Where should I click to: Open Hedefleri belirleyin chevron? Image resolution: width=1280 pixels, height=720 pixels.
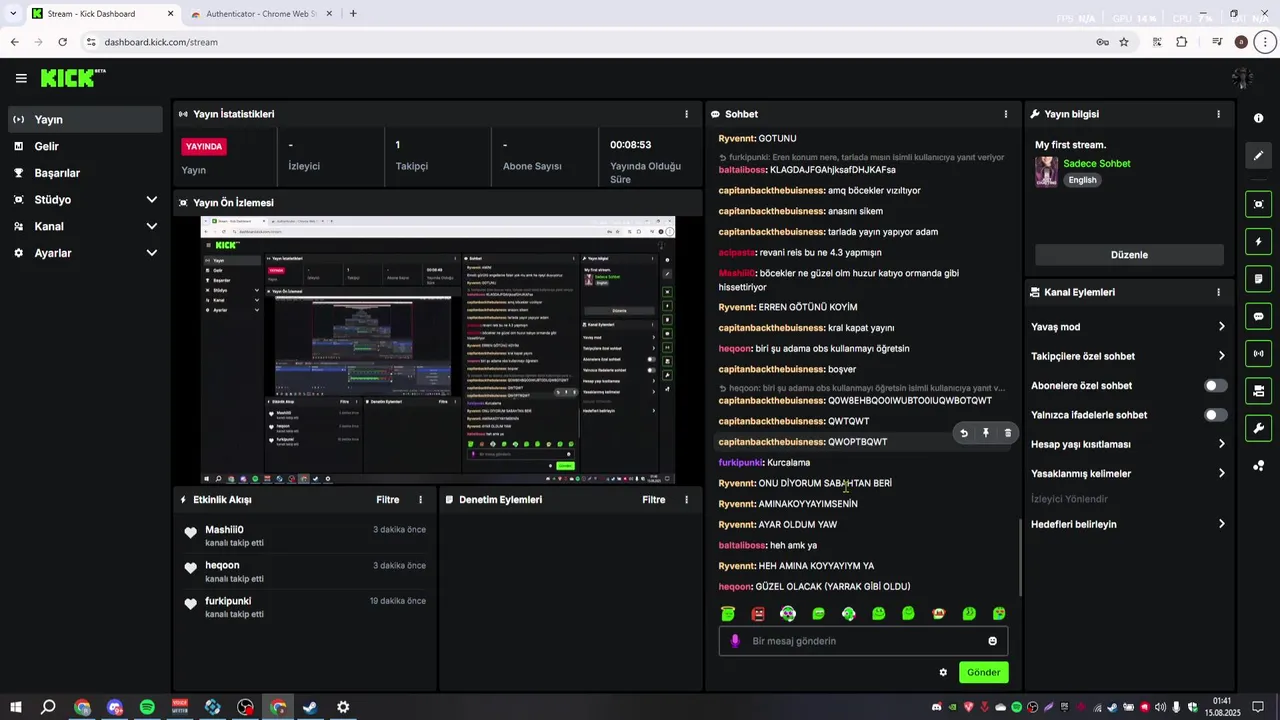(1221, 524)
